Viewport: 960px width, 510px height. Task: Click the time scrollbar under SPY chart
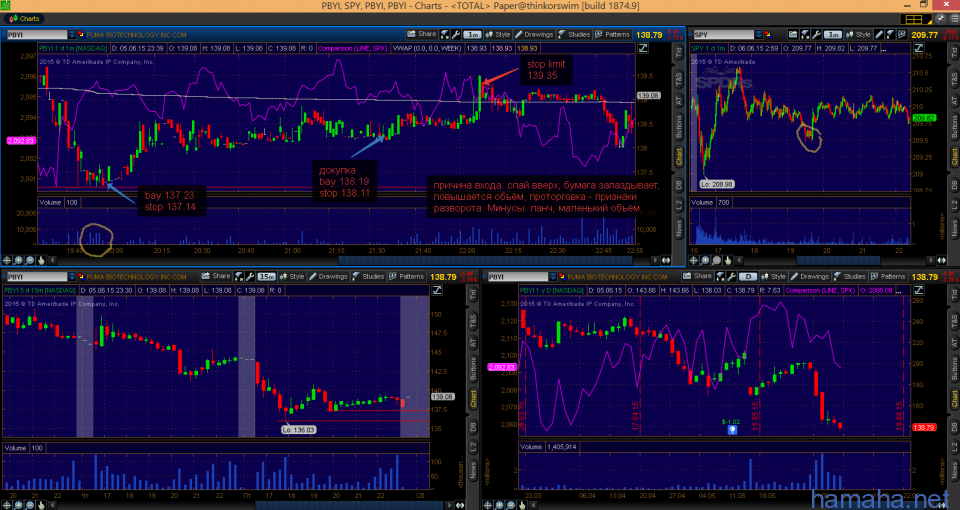point(838,260)
